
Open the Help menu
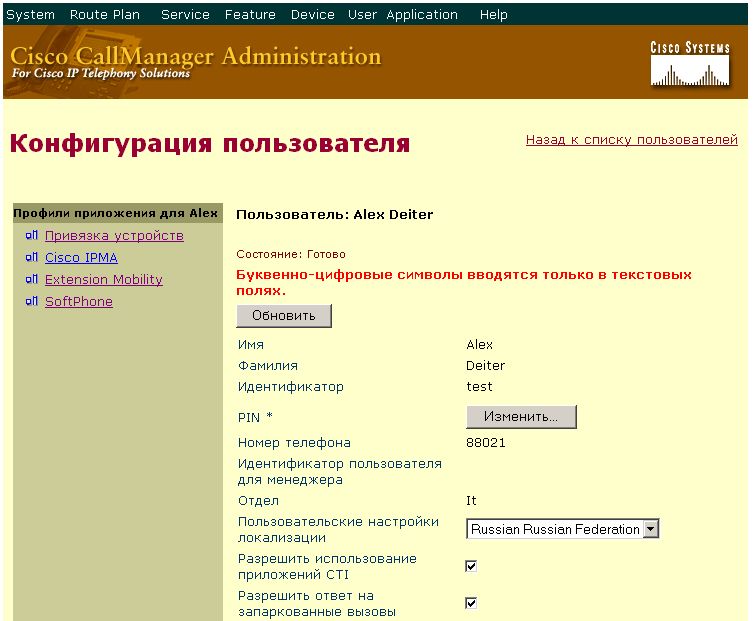(x=493, y=15)
